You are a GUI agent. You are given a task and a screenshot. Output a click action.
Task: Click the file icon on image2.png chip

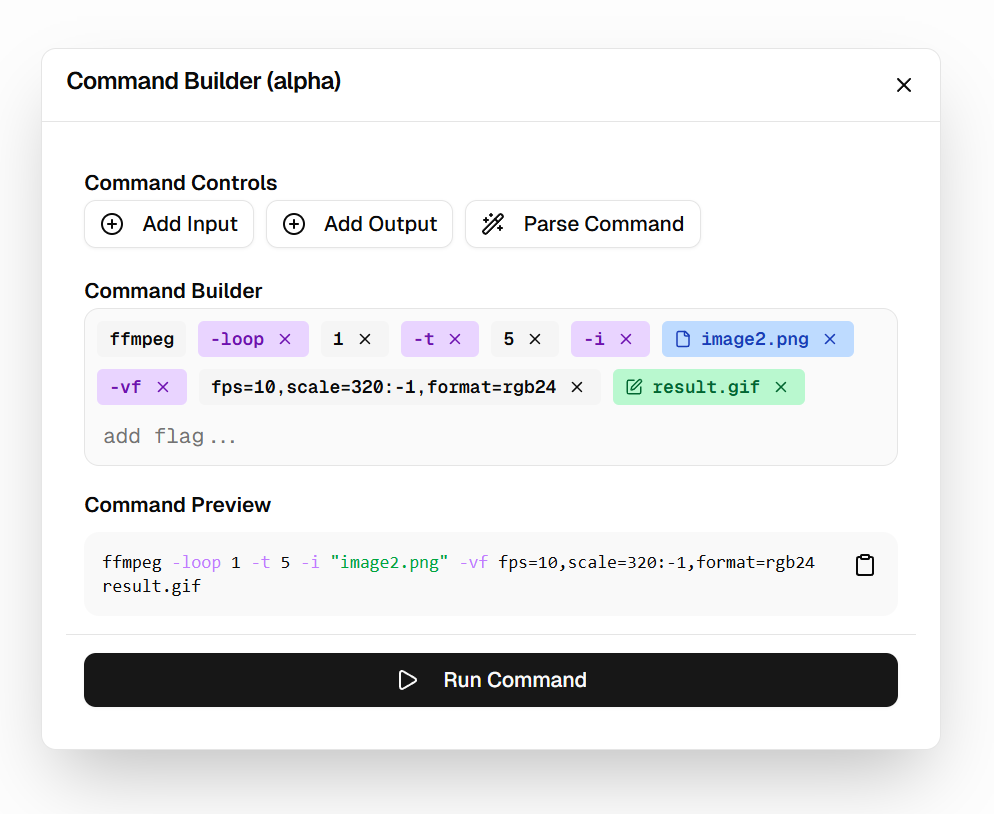click(x=683, y=340)
